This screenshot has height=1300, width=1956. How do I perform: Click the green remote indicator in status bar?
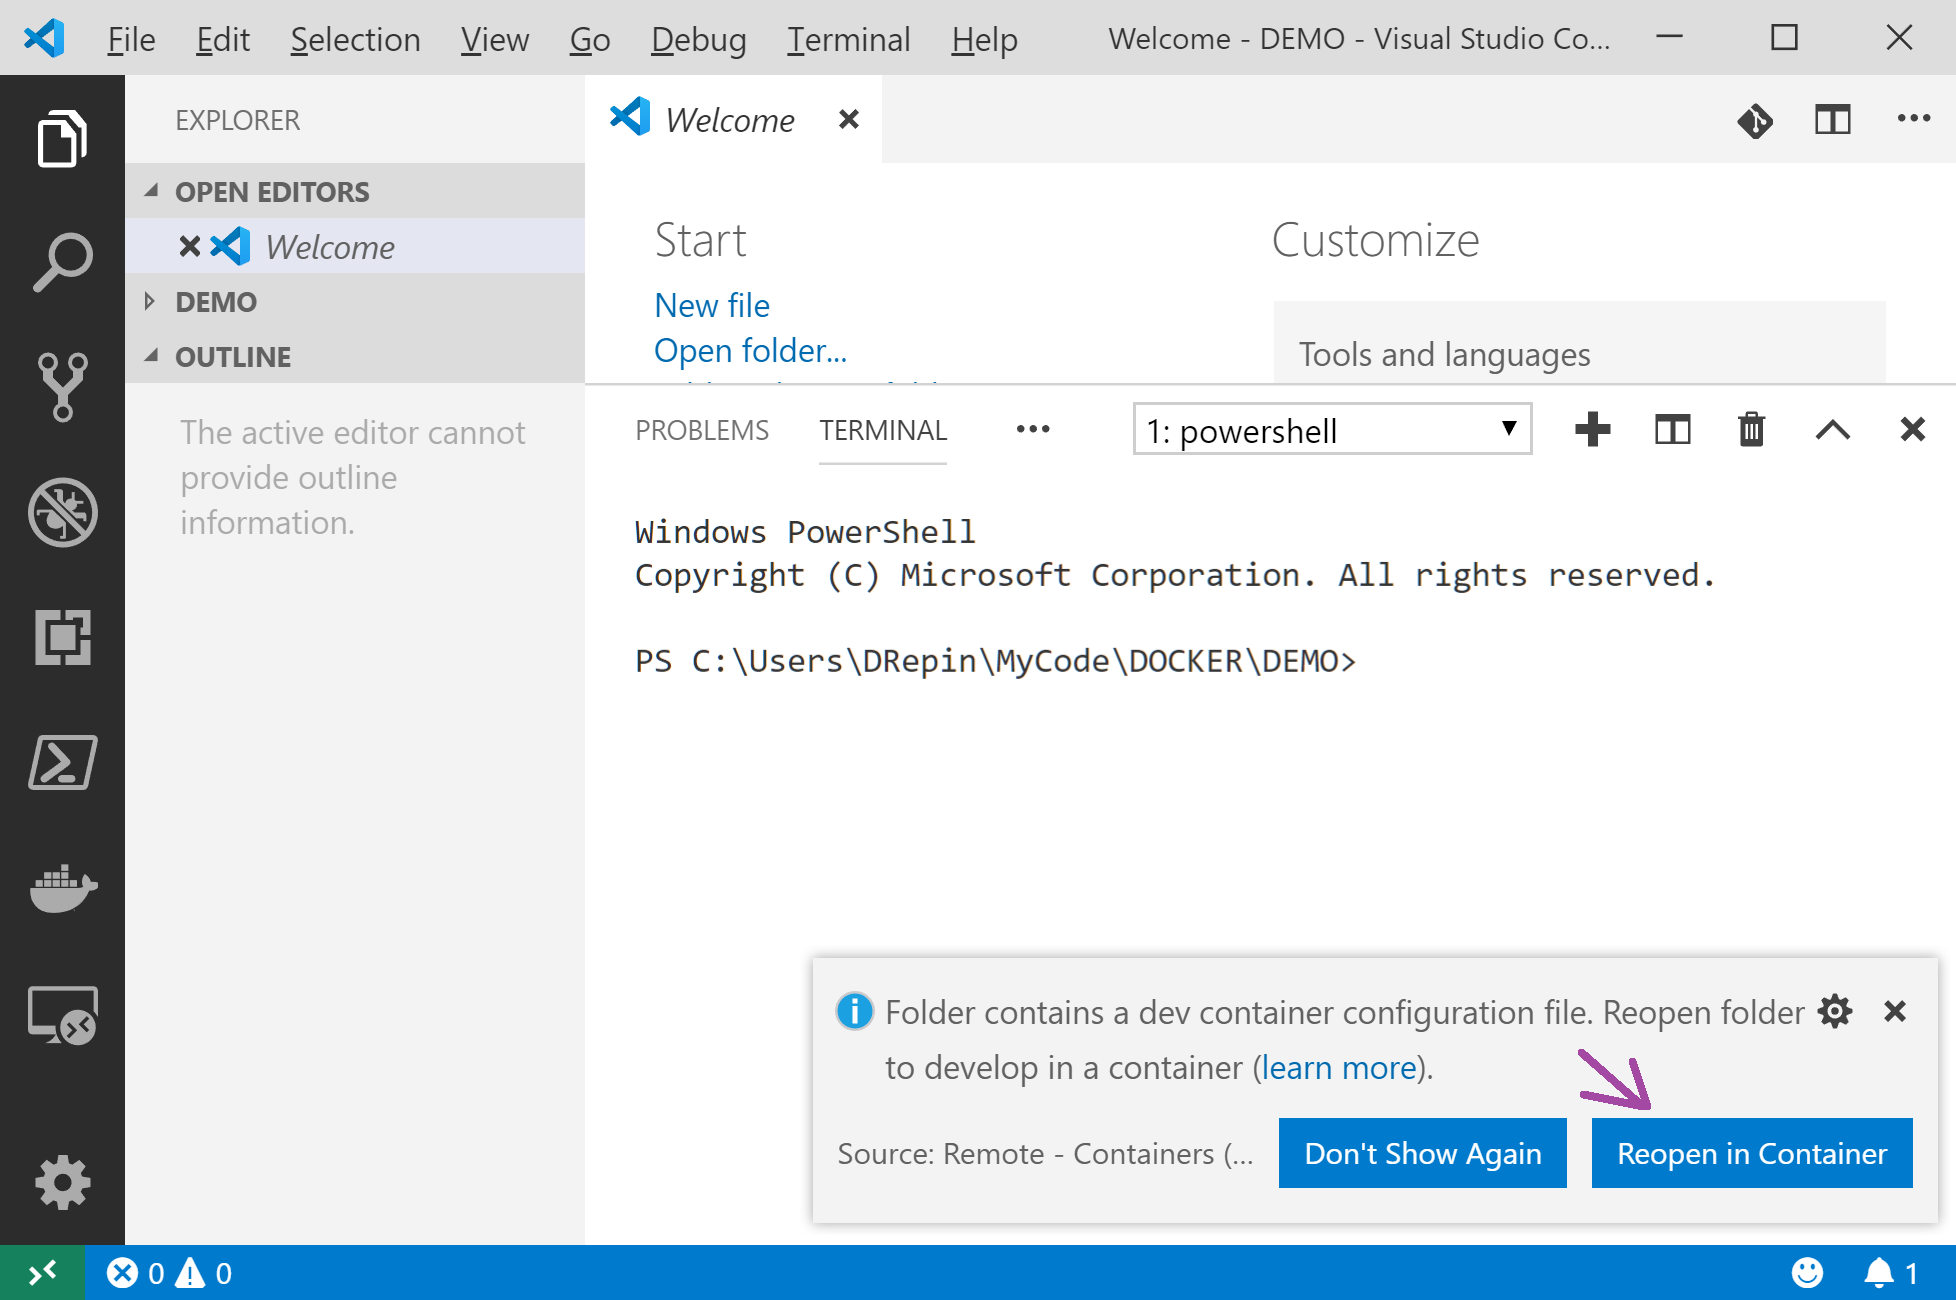42,1272
